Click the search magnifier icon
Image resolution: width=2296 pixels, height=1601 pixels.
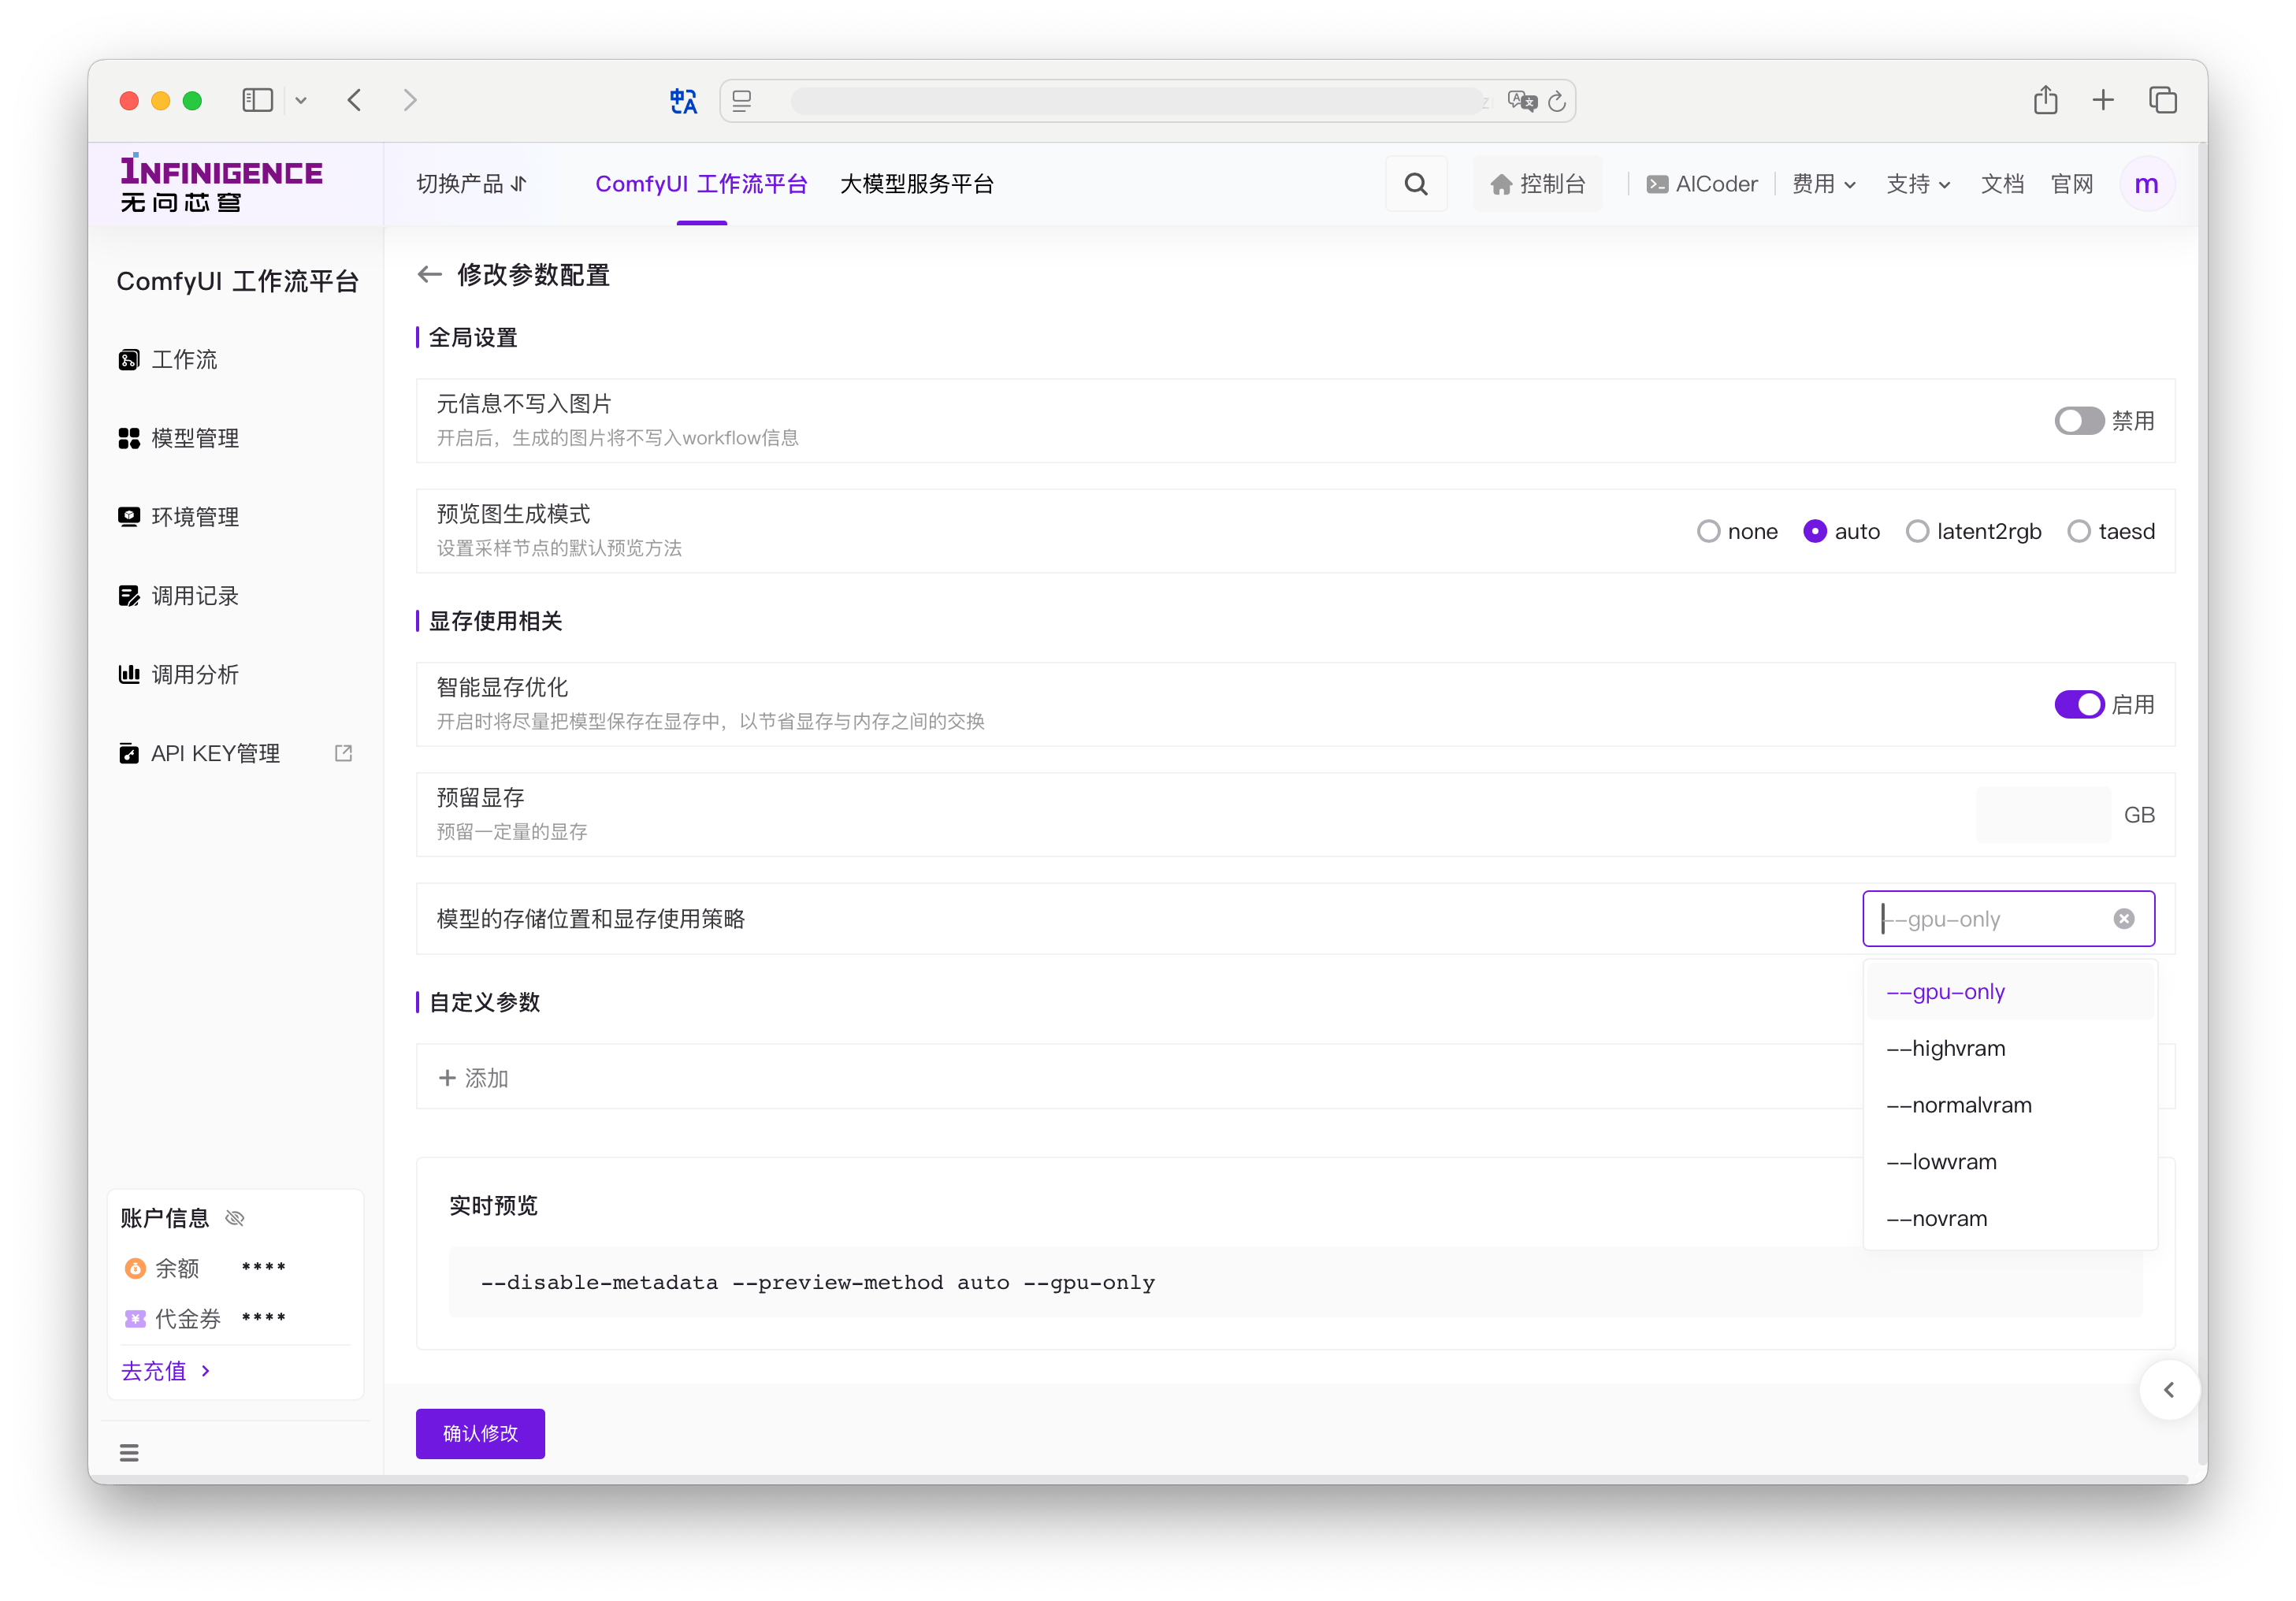coord(1415,184)
